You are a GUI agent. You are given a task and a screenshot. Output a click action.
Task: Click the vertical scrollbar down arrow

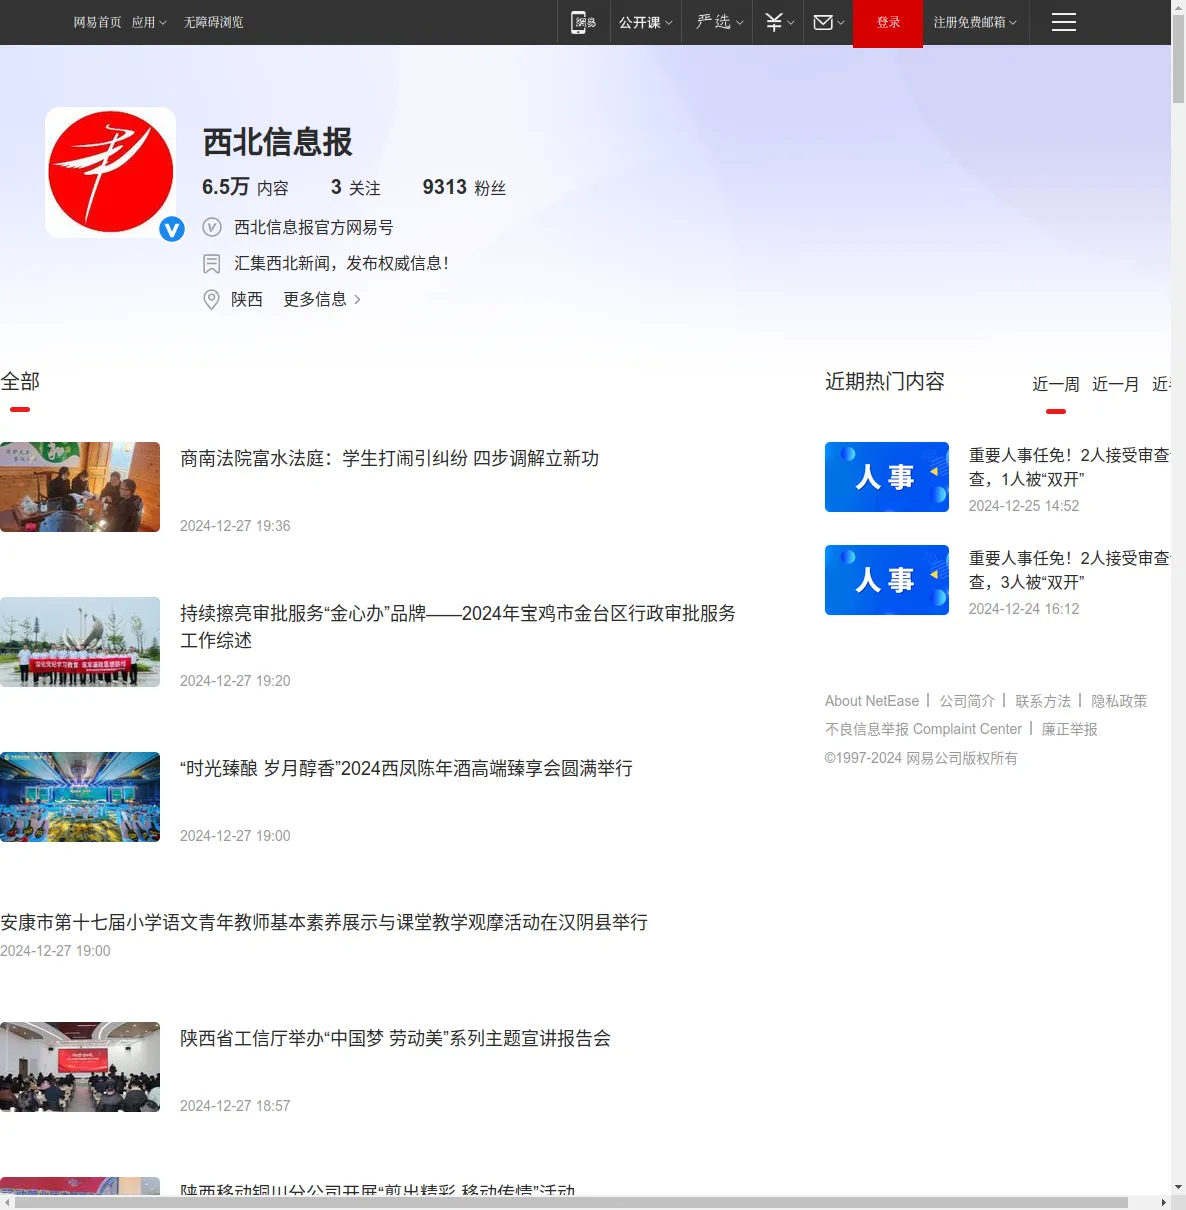1178,1187
